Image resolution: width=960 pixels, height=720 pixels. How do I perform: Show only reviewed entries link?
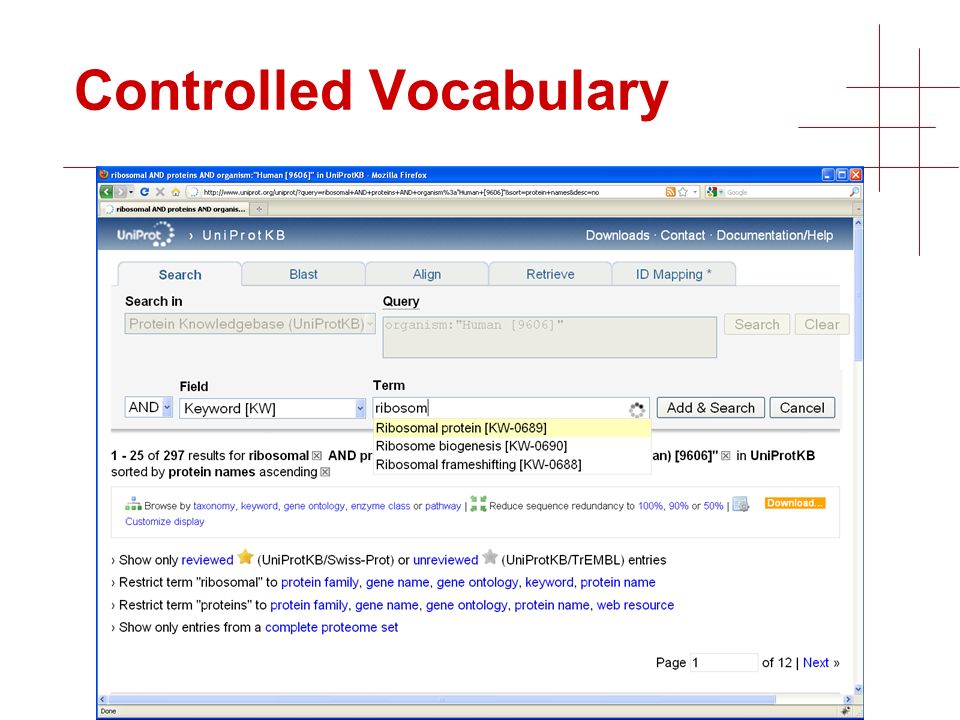click(x=207, y=560)
